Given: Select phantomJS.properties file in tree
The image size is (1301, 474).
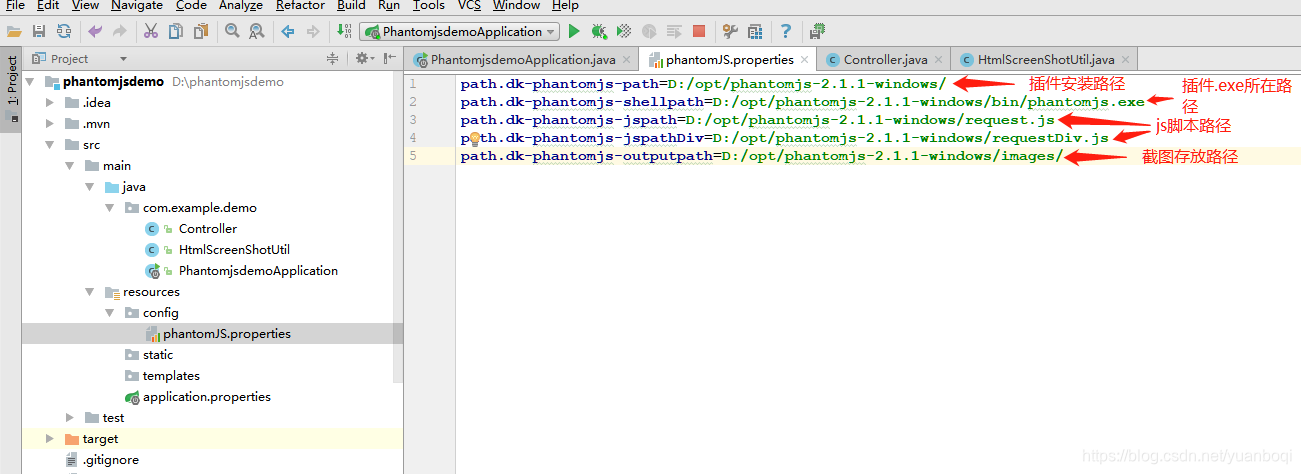Looking at the screenshot, I should tap(226, 334).
